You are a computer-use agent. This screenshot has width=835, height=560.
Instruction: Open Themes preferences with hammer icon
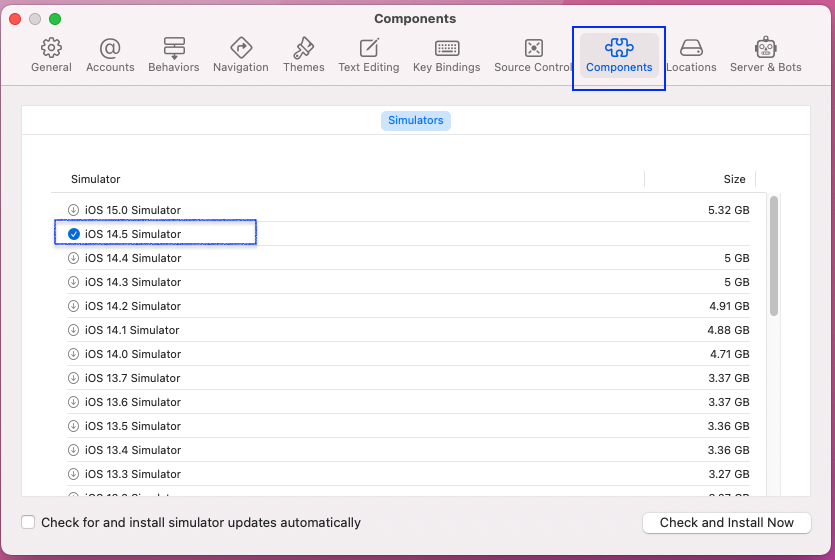(x=304, y=55)
